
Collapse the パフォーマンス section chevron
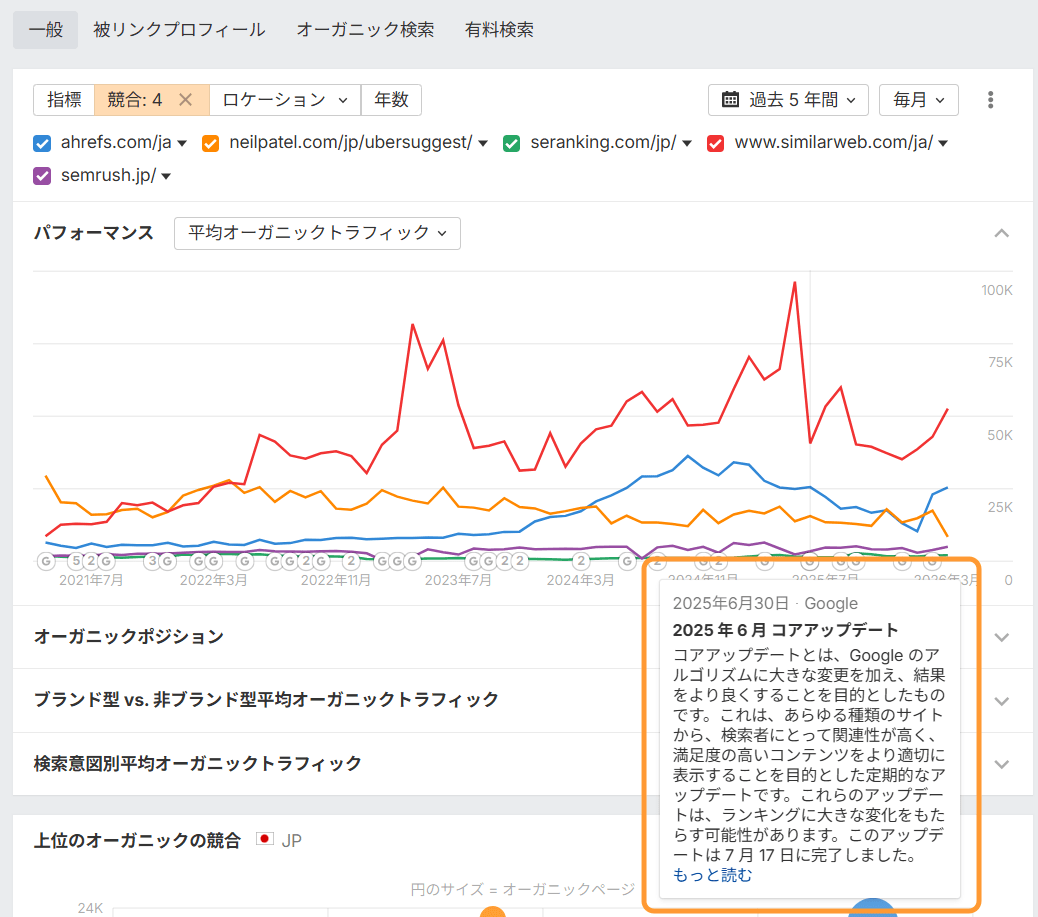[x=1002, y=233]
